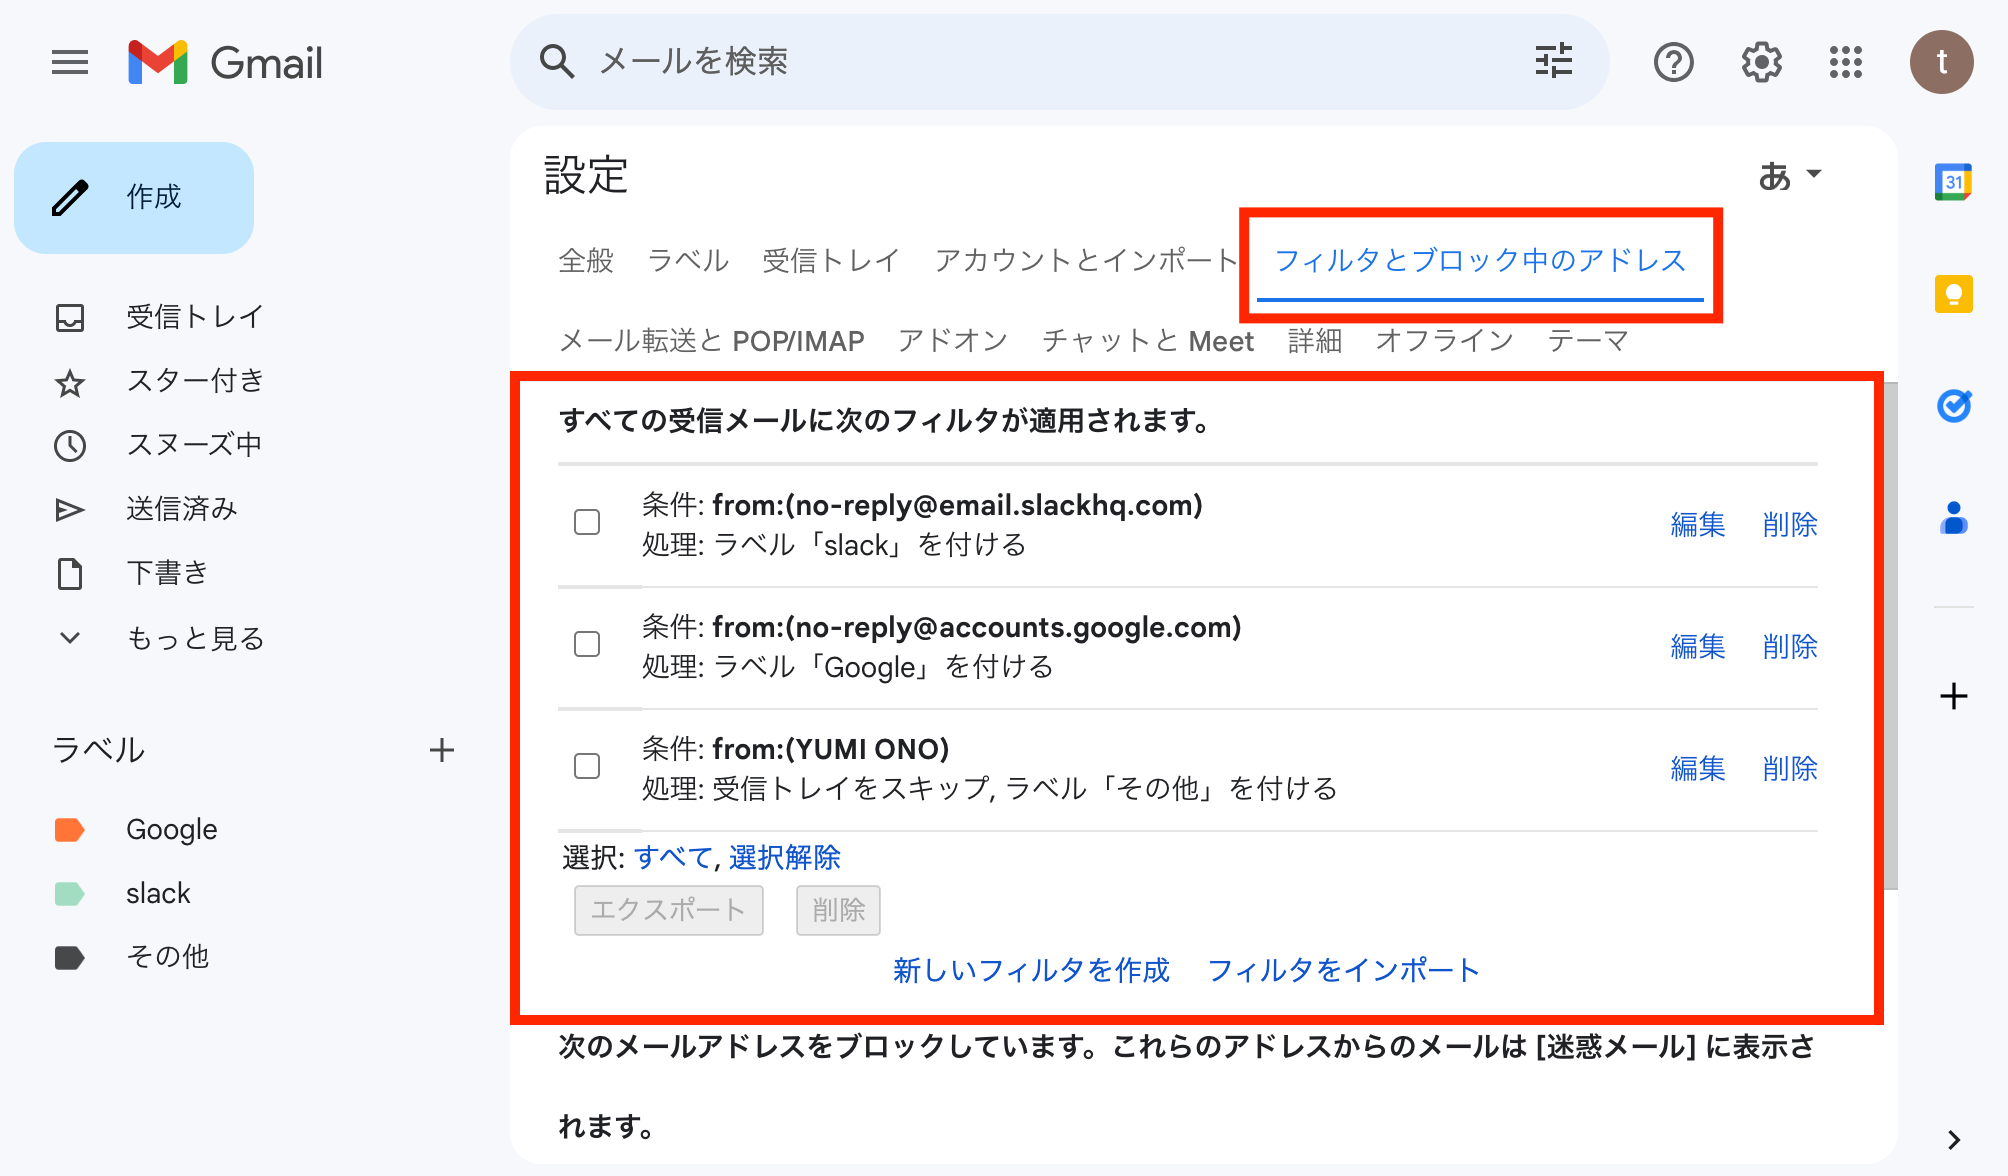Open the main menu hamburger icon

click(70, 62)
